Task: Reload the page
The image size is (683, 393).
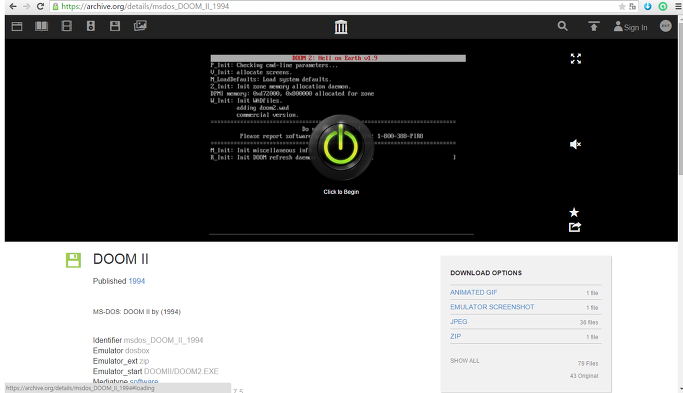Action: 40,6
